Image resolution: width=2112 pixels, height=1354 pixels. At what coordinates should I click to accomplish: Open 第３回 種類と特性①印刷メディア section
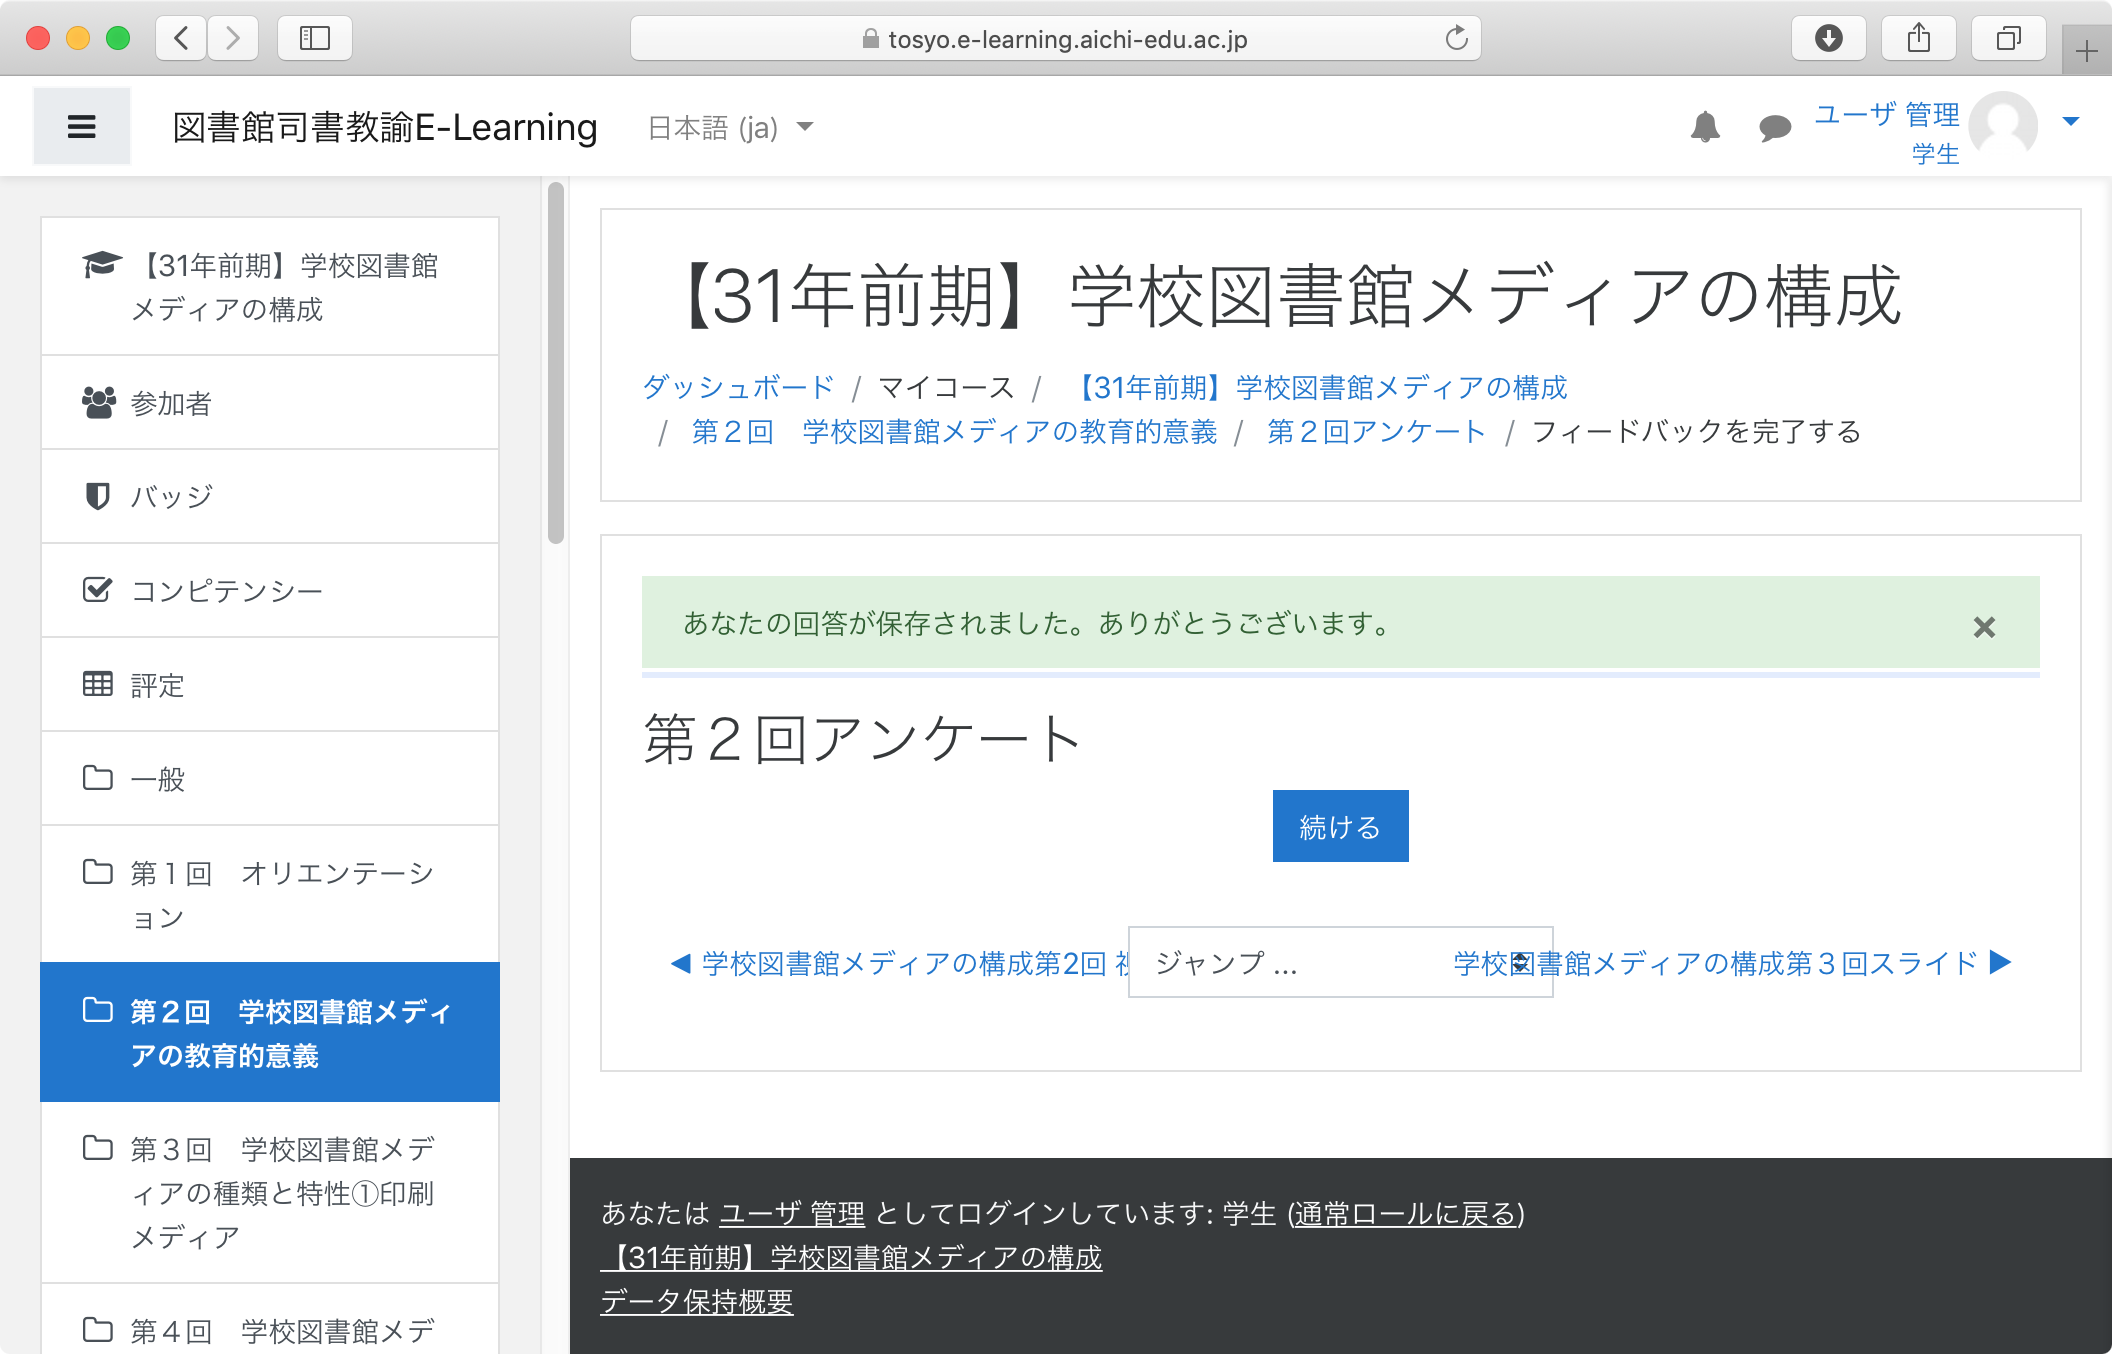270,1193
